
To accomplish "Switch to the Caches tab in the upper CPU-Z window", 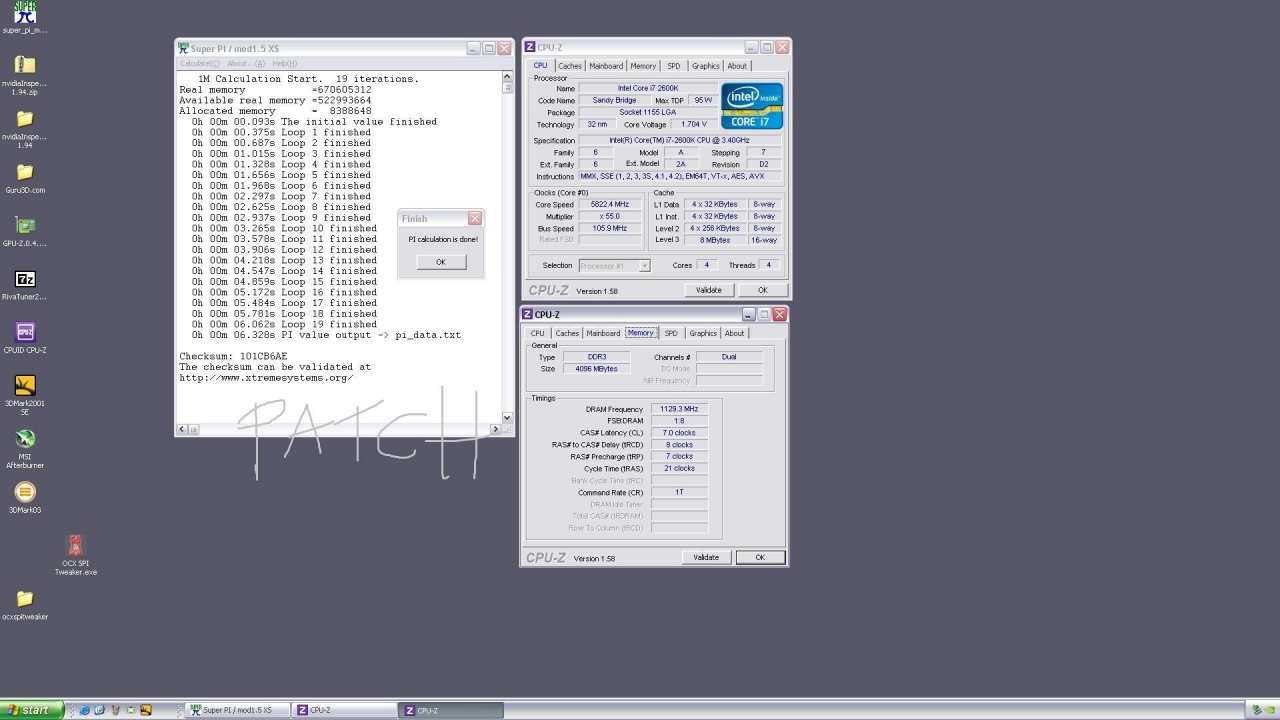I will [570, 66].
